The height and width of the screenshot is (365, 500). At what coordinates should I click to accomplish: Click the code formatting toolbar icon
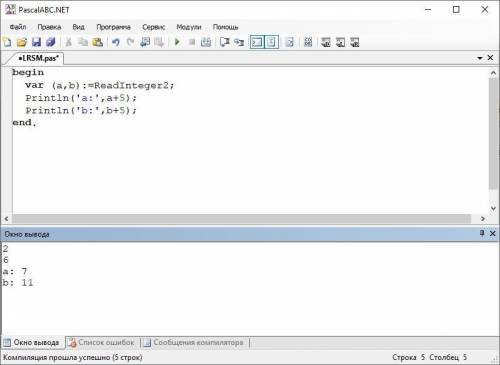(x=290, y=42)
